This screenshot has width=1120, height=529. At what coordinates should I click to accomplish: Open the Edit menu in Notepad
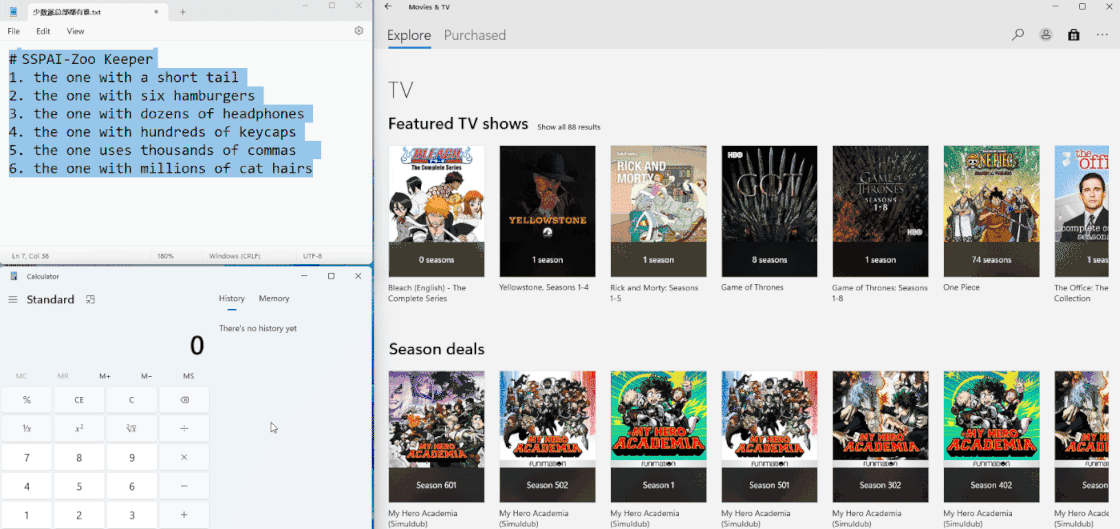click(x=43, y=31)
